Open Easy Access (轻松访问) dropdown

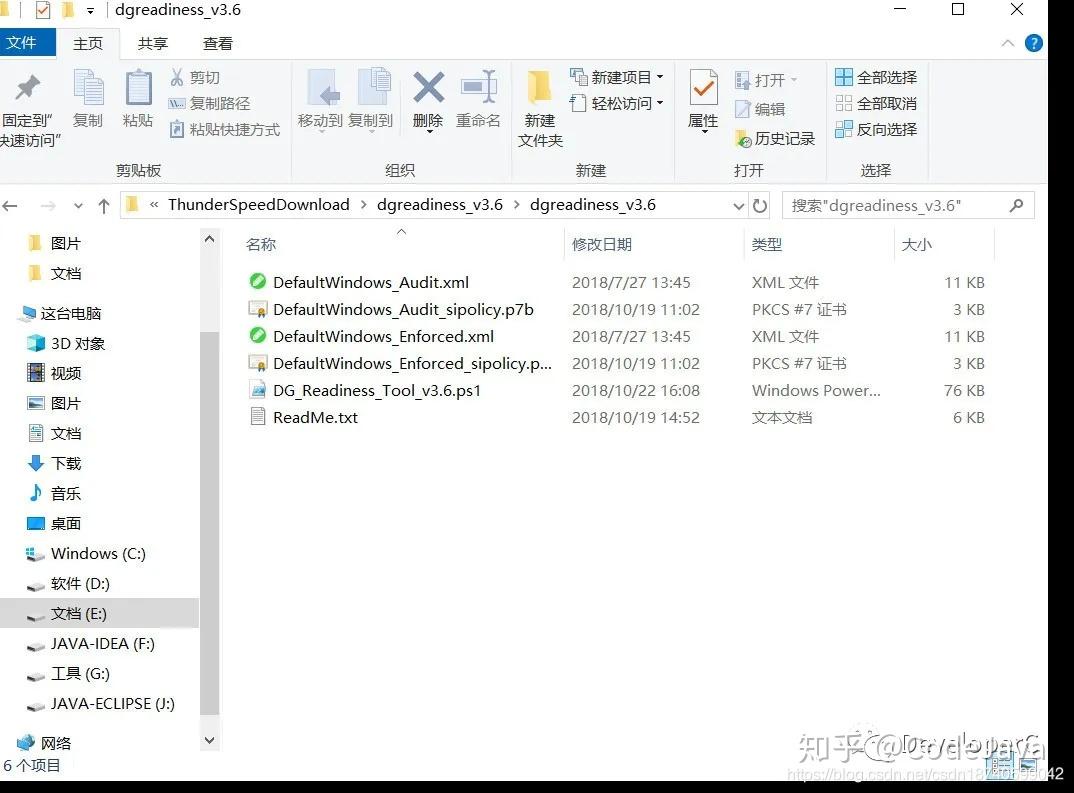(616, 103)
